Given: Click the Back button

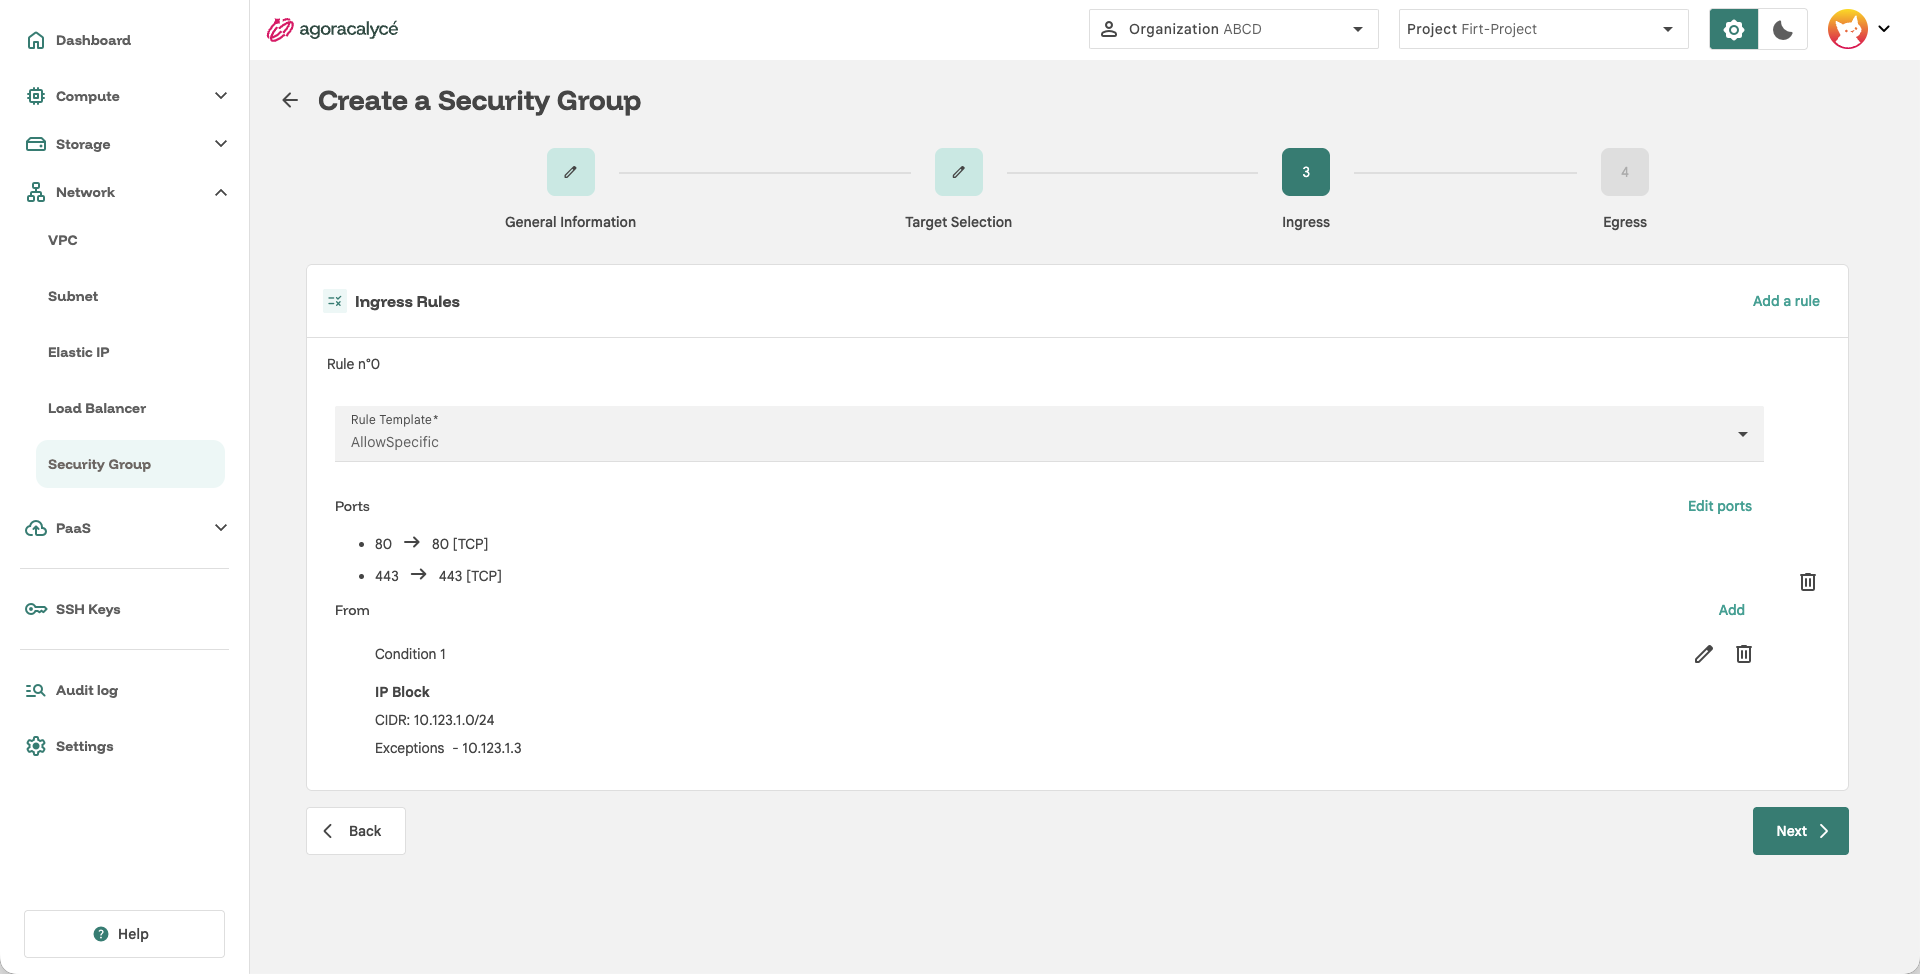Looking at the screenshot, I should coord(356,831).
